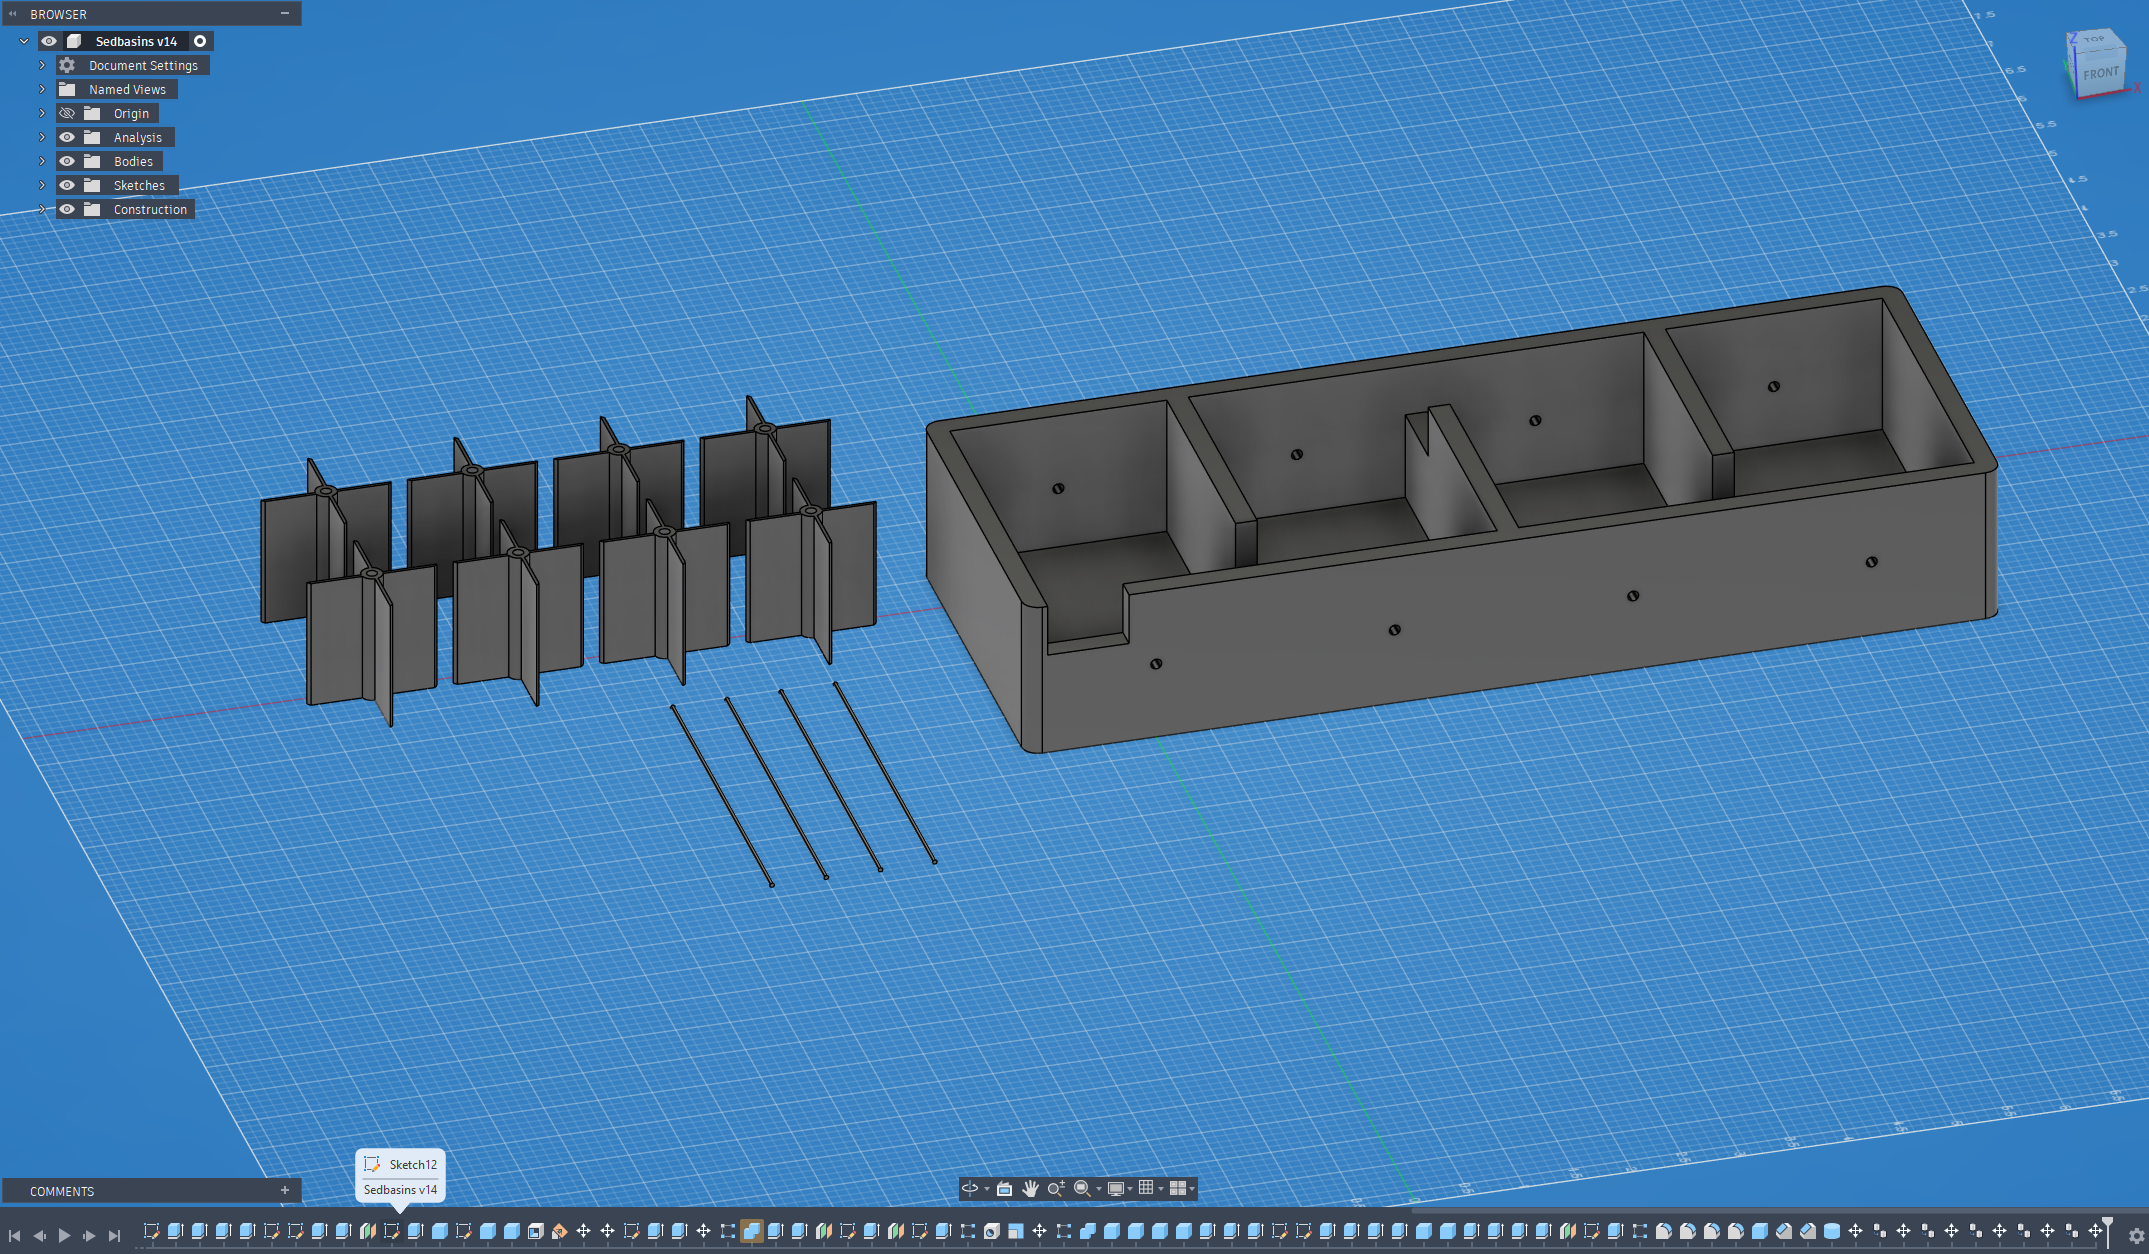2149x1254 pixels.
Task: Click the FRONT face of the ViewCube
Action: tap(2100, 73)
